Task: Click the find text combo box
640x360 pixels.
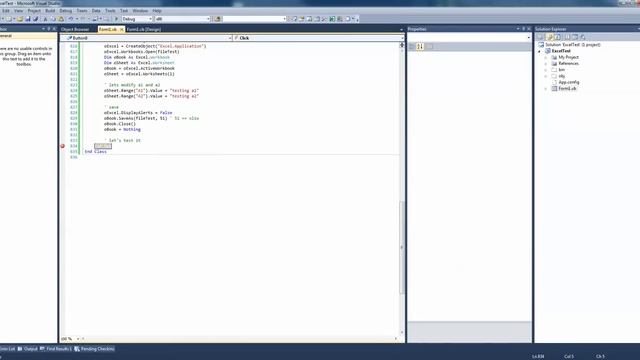Action: tap(254, 19)
